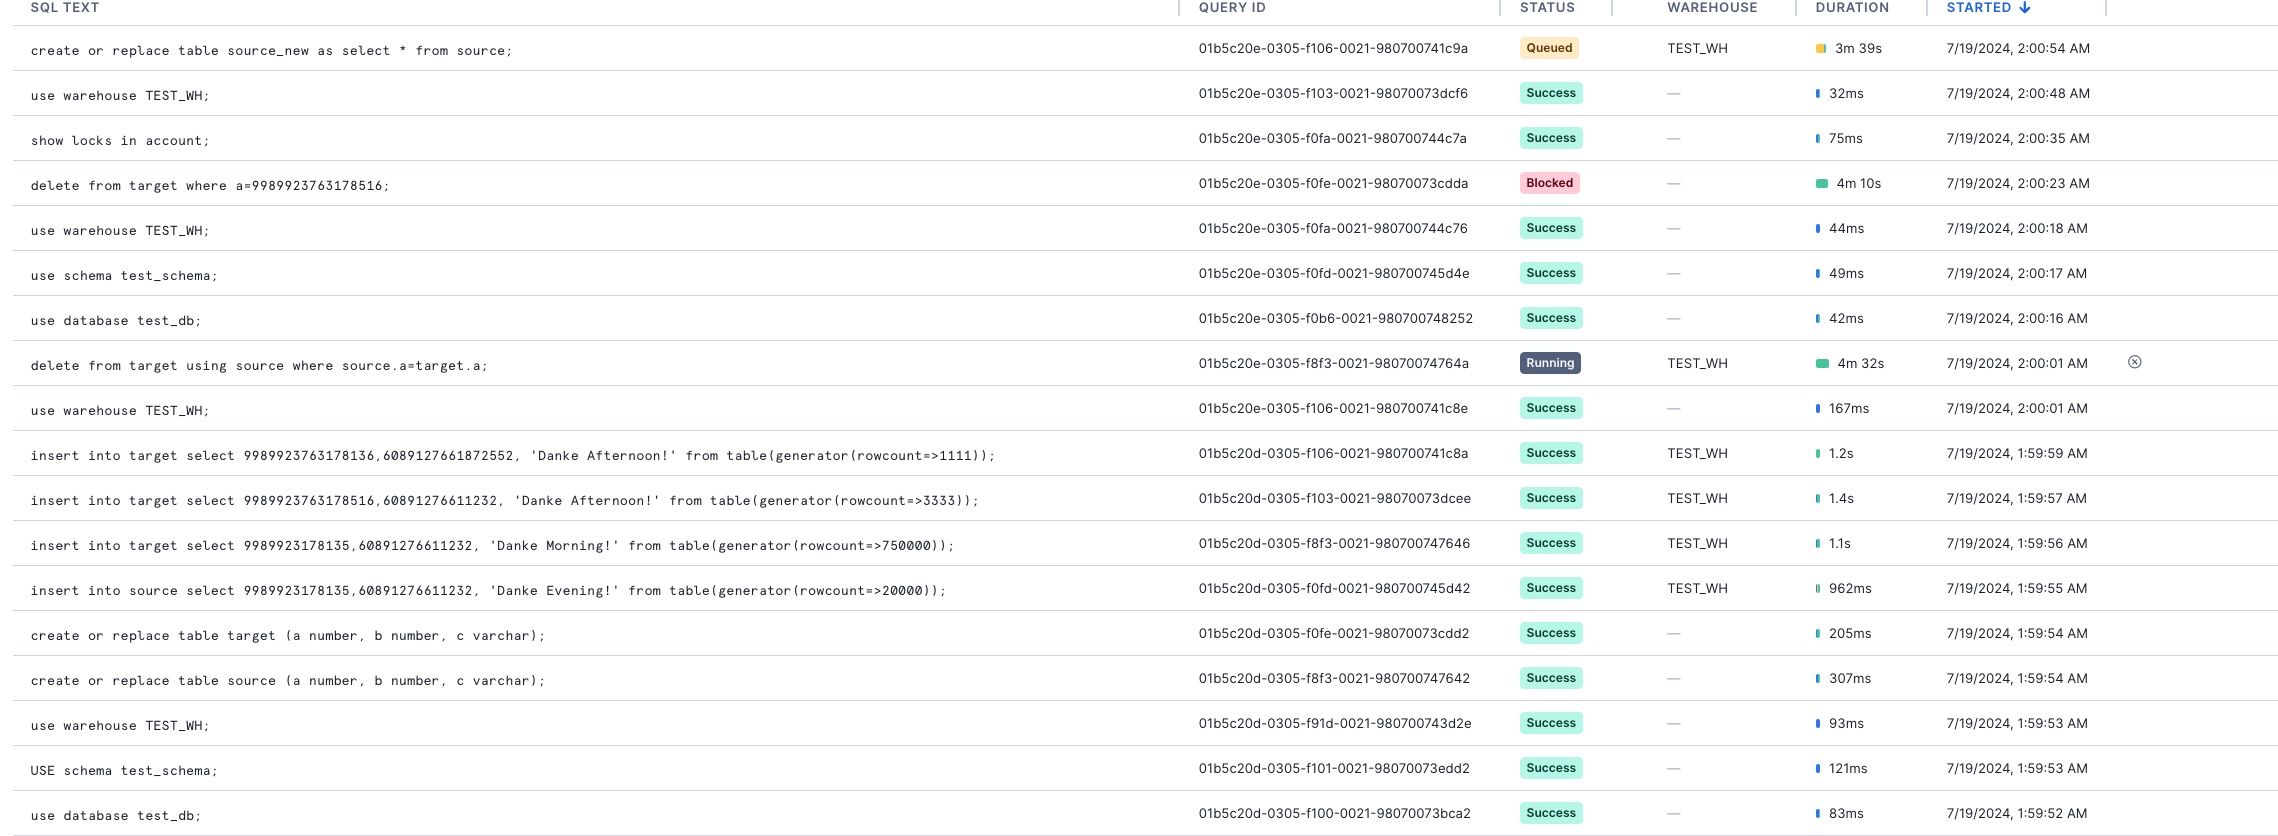Click TEST_WH warehouse in the Queued row
2278x836 pixels.
pyautogui.click(x=1697, y=48)
